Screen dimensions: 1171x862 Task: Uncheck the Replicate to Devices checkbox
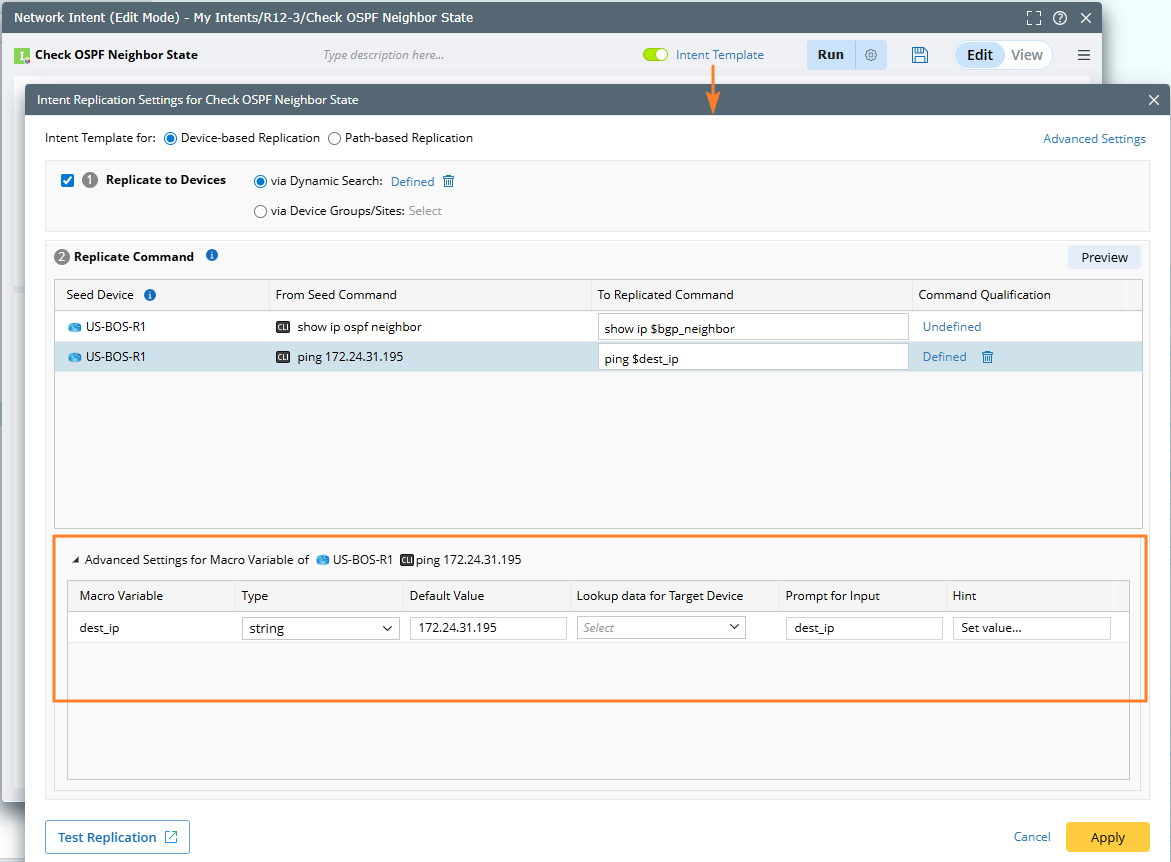click(x=68, y=181)
